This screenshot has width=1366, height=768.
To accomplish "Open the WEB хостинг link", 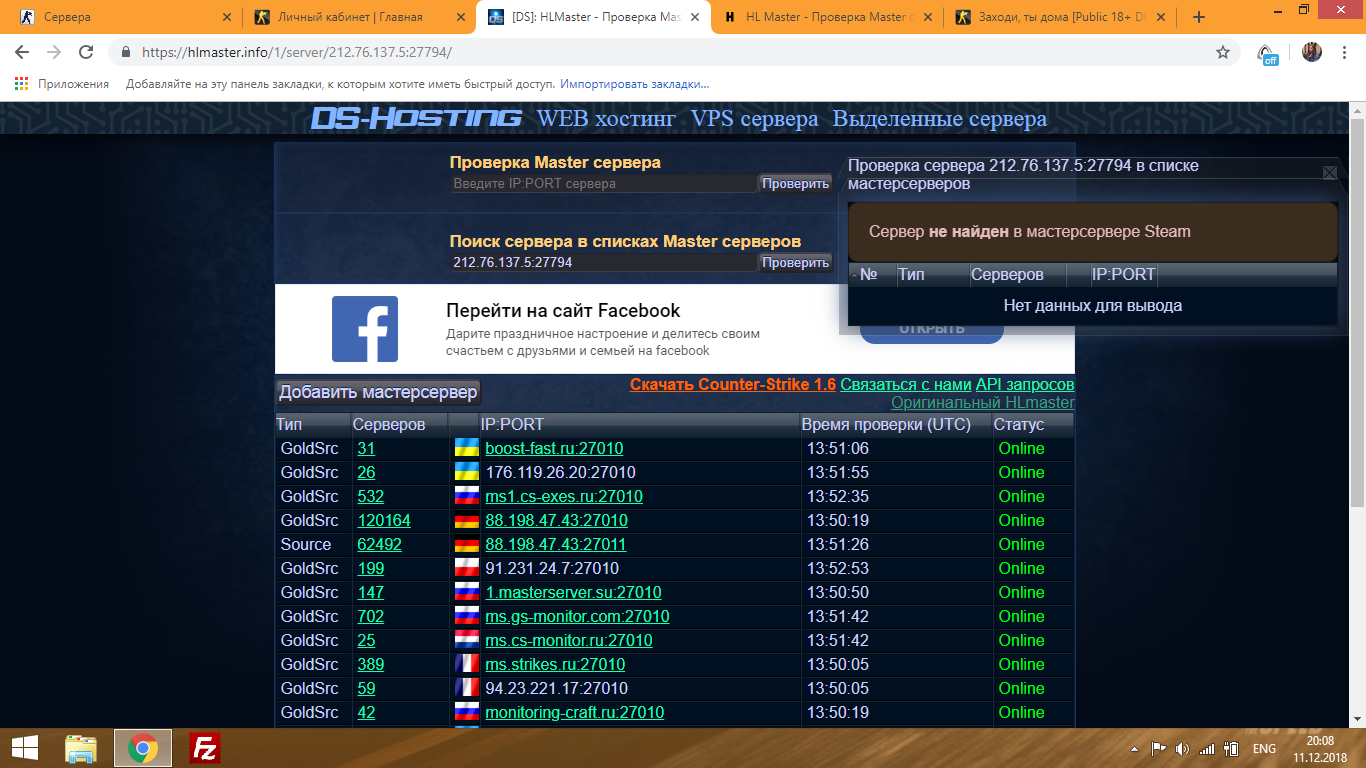I will (x=606, y=119).
